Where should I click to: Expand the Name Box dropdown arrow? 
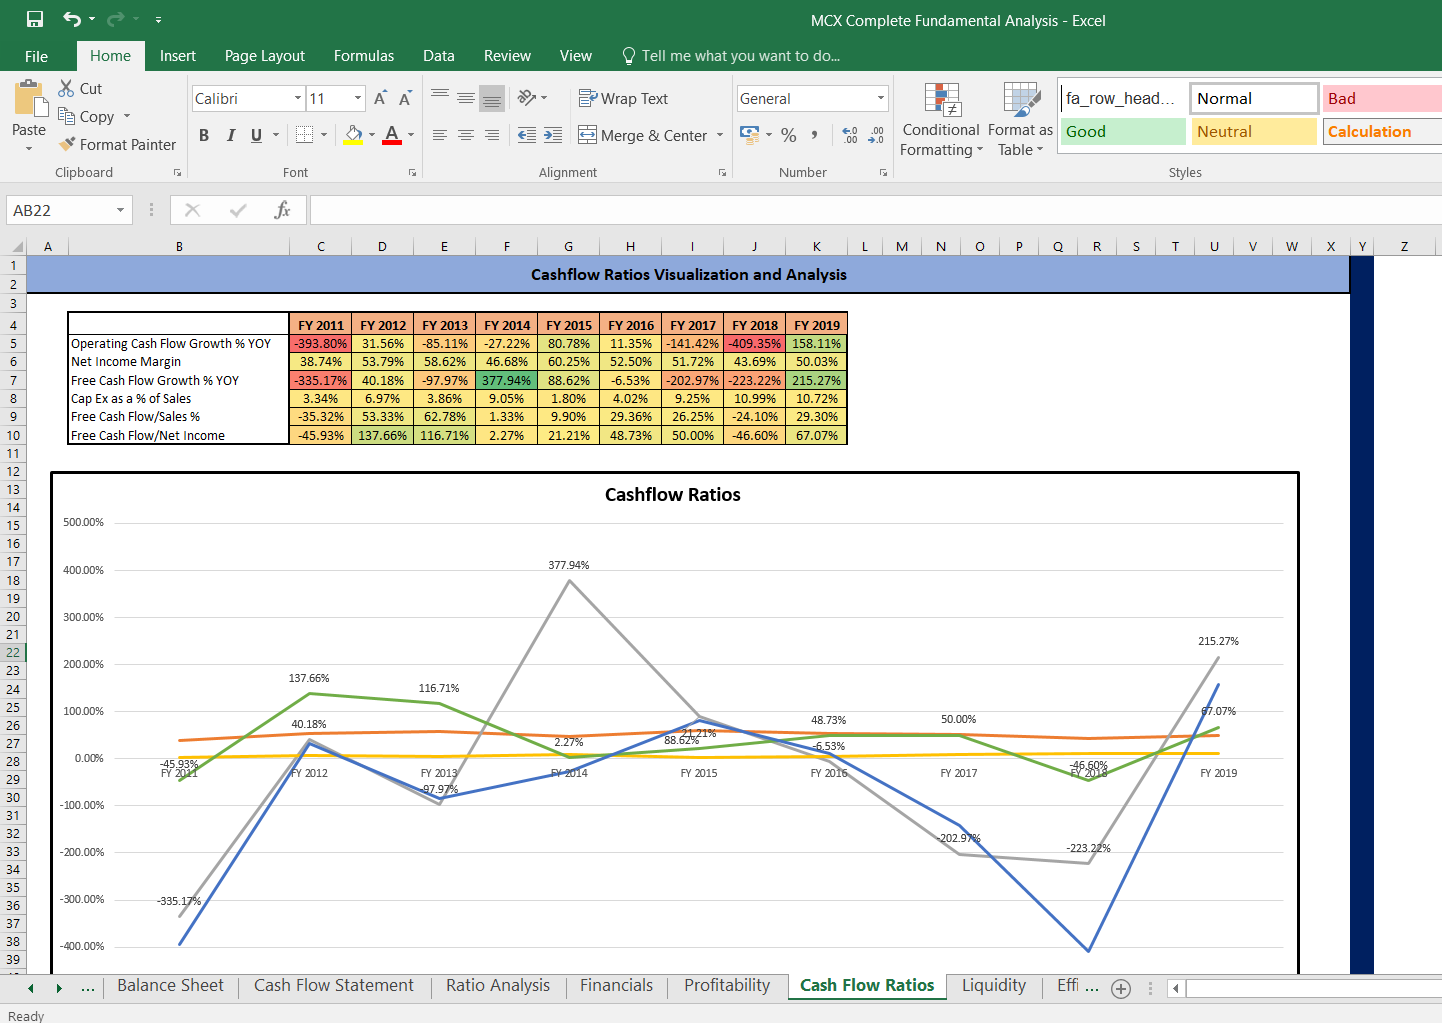point(120,210)
